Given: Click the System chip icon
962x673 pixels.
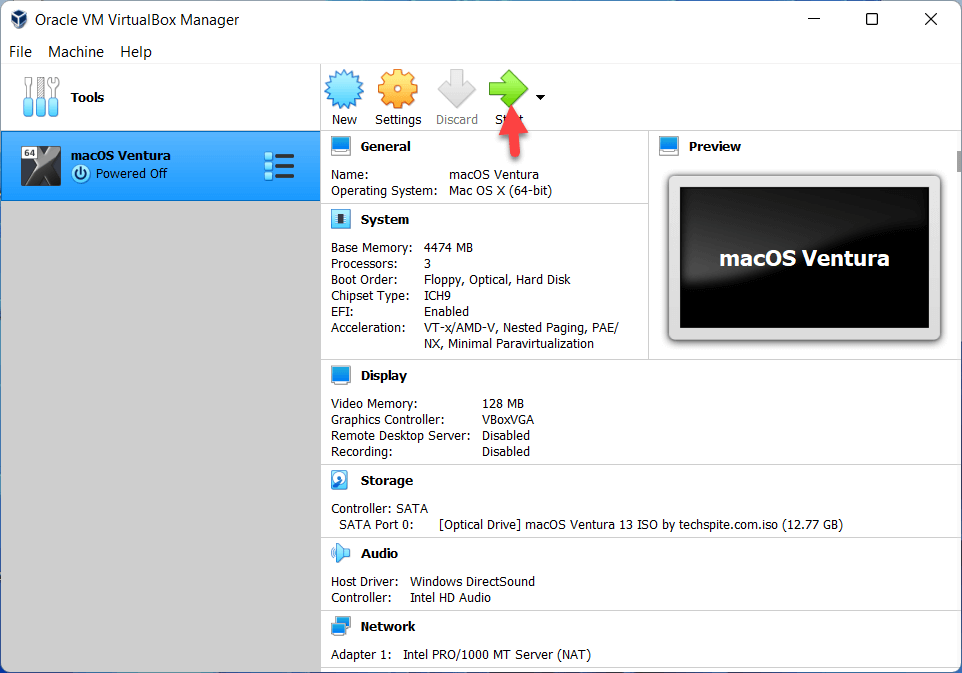Looking at the screenshot, I should coord(342,219).
